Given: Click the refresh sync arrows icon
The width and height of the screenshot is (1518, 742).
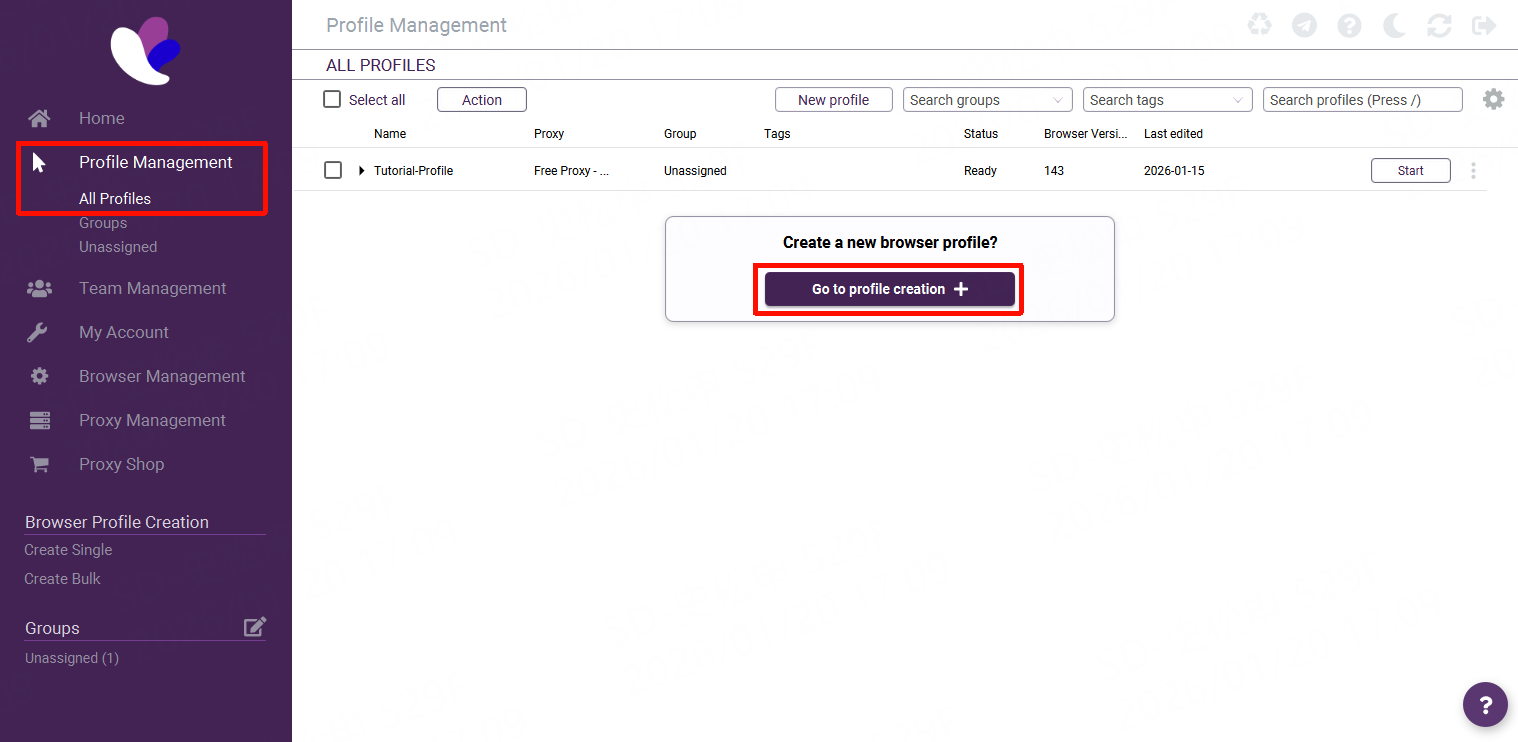Looking at the screenshot, I should (1439, 25).
